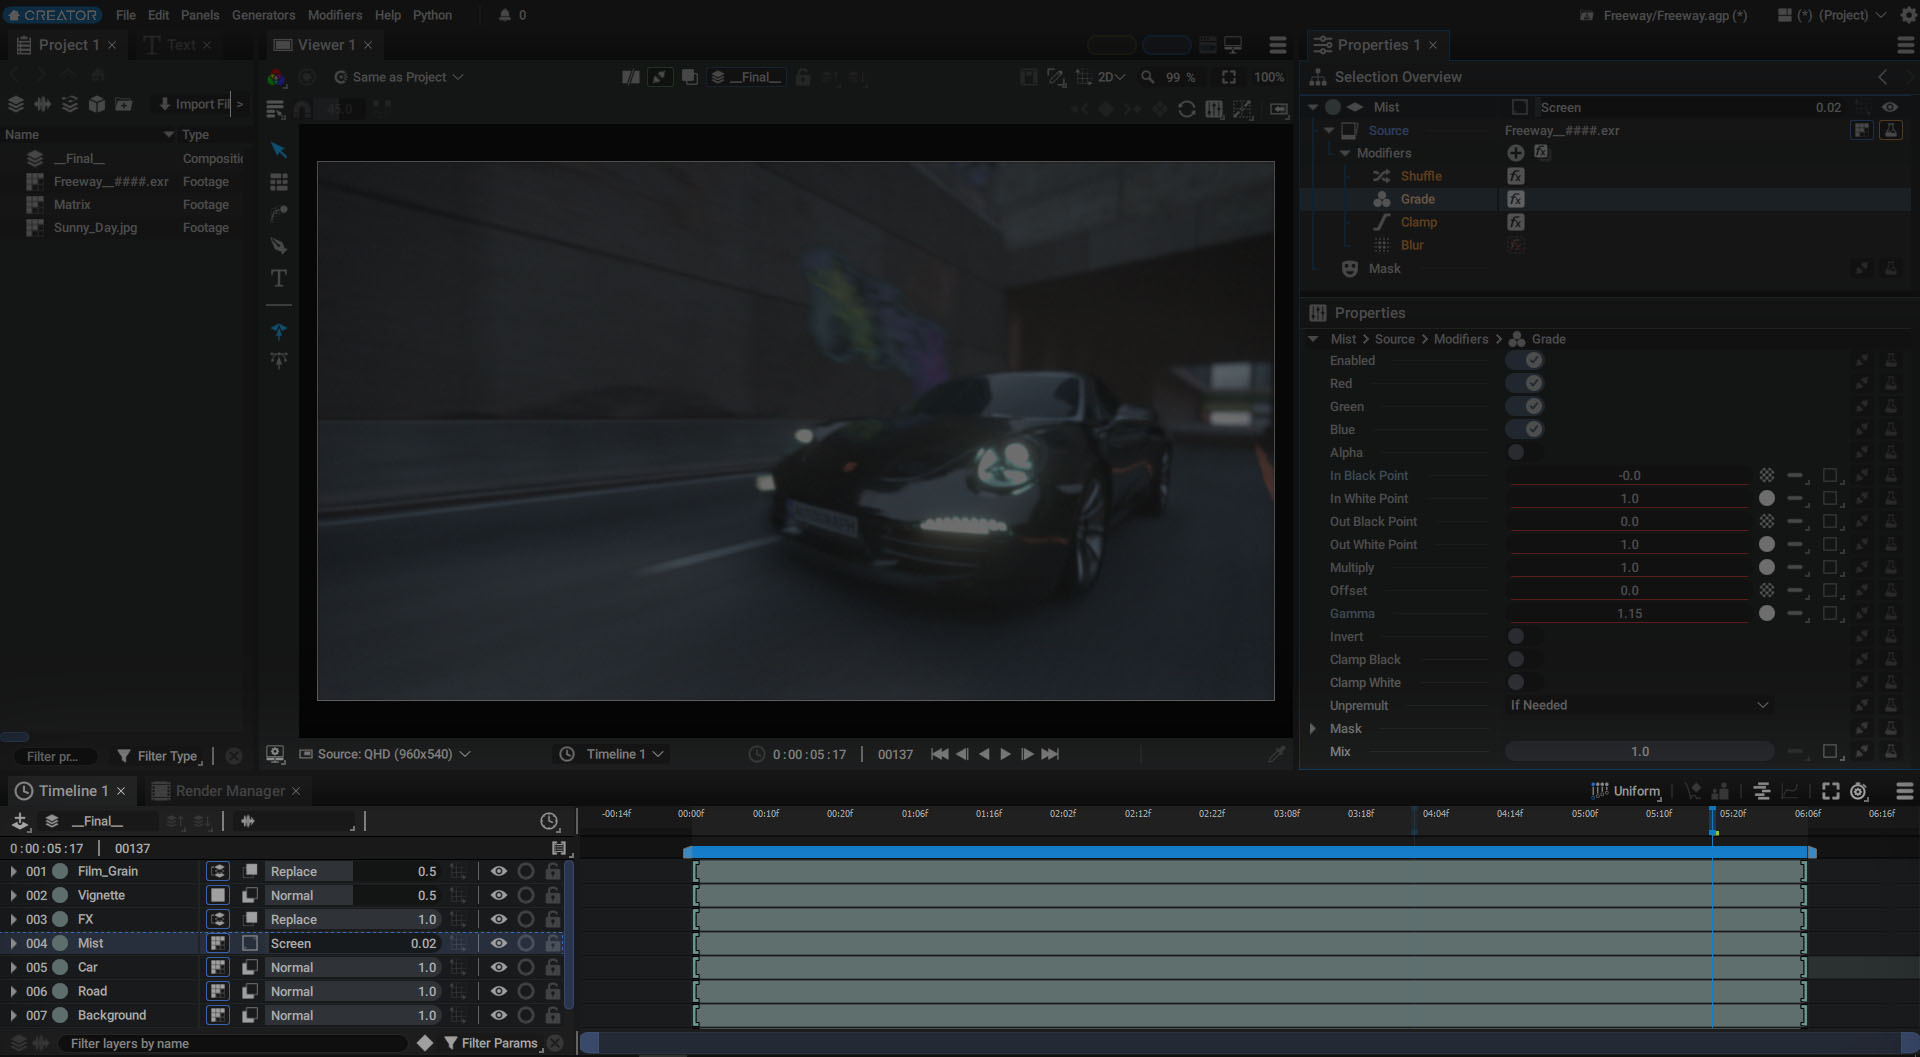This screenshot has height=1057, width=1920.
Task: Click the Import File button
Action: pos(194,104)
